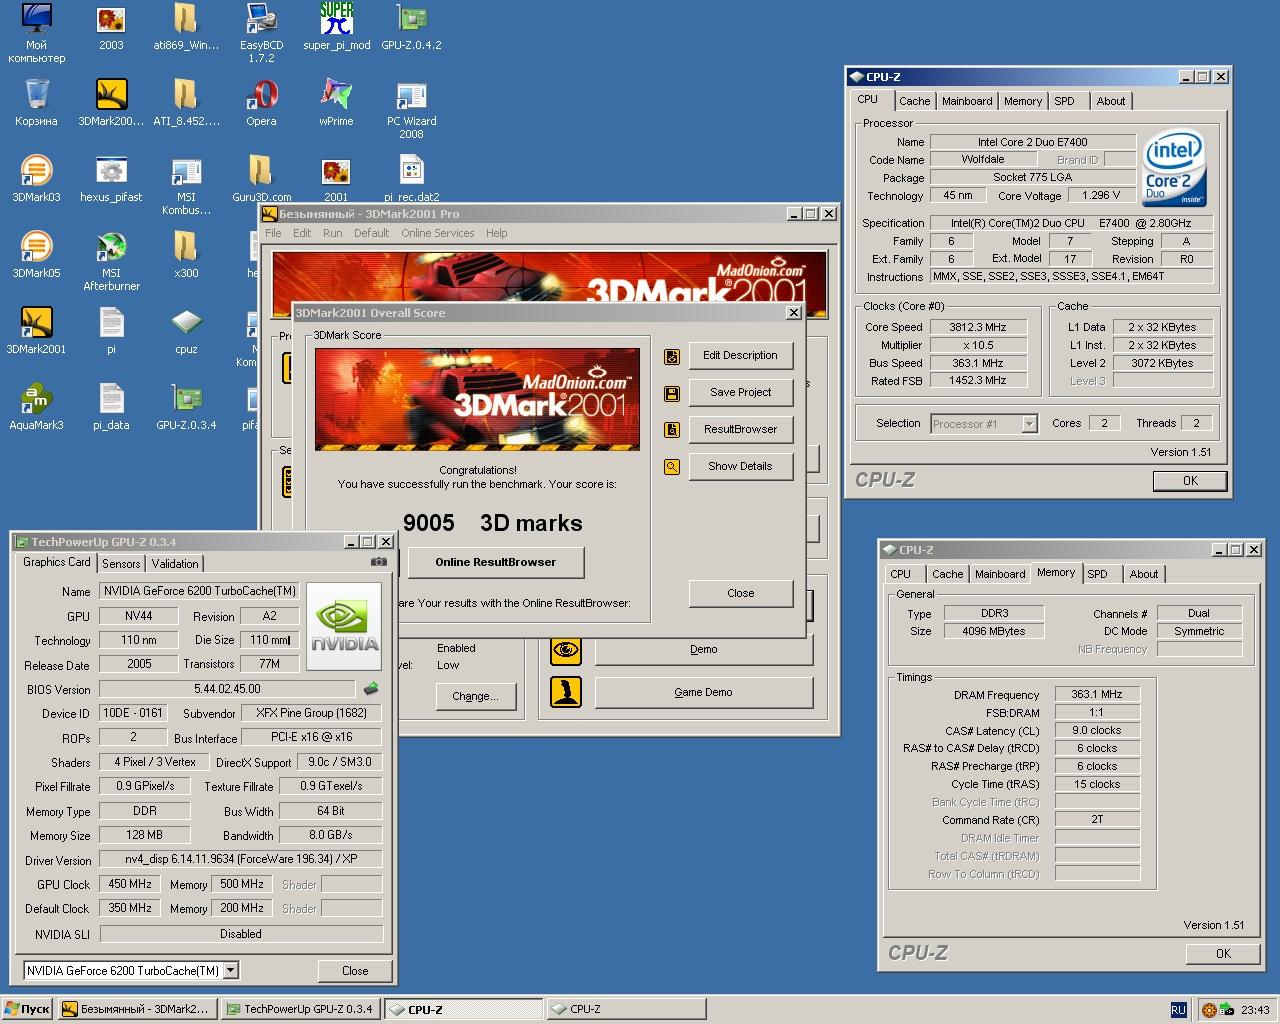Image resolution: width=1280 pixels, height=1024 pixels.
Task: Launch wPrime from the desktop
Action: pyautogui.click(x=336, y=102)
